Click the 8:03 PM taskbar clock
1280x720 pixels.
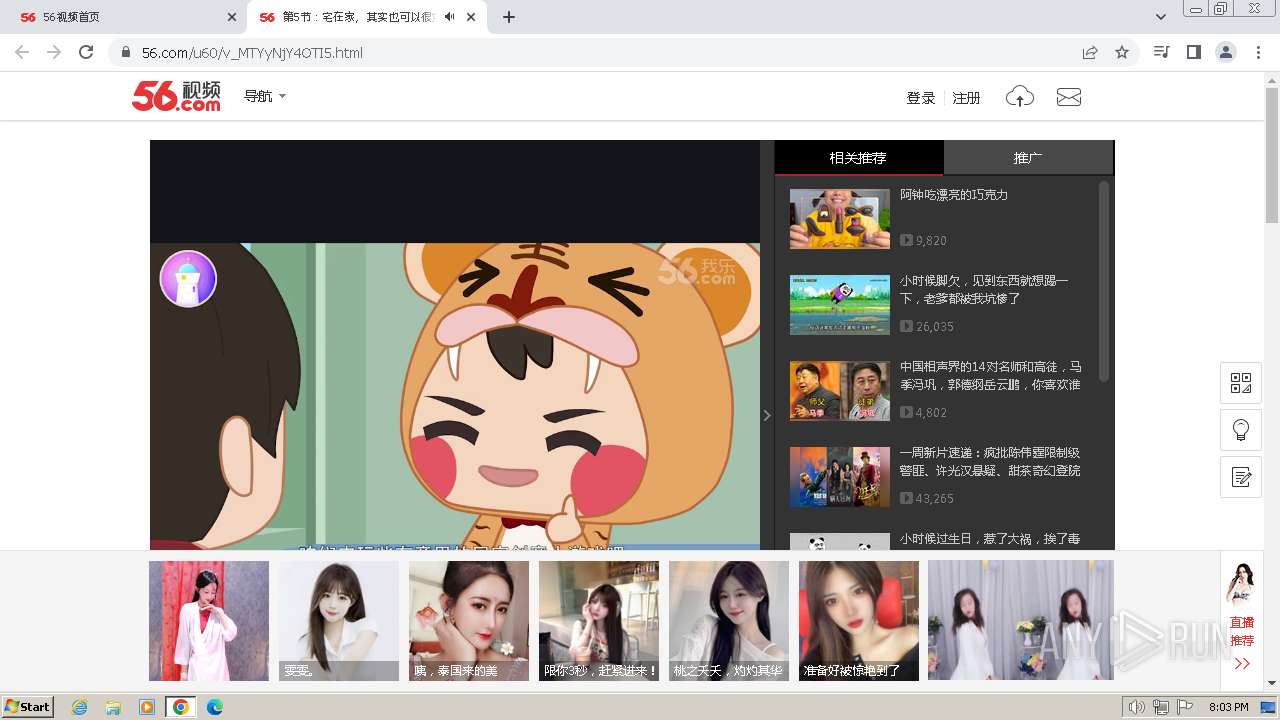(1228, 707)
